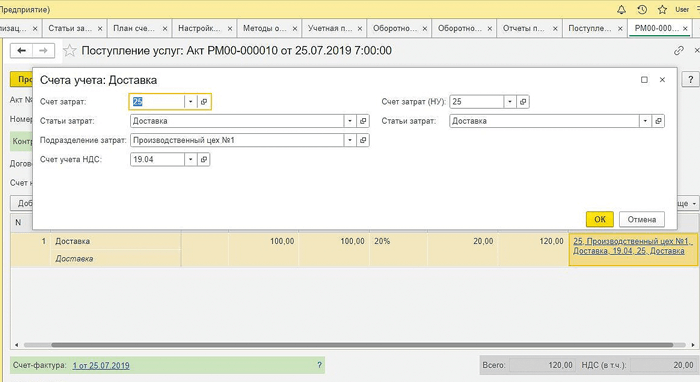Image resolution: width=700 pixels, height=382 pixels.
Task: Close the РМ00-000... tab
Action: tap(685, 29)
